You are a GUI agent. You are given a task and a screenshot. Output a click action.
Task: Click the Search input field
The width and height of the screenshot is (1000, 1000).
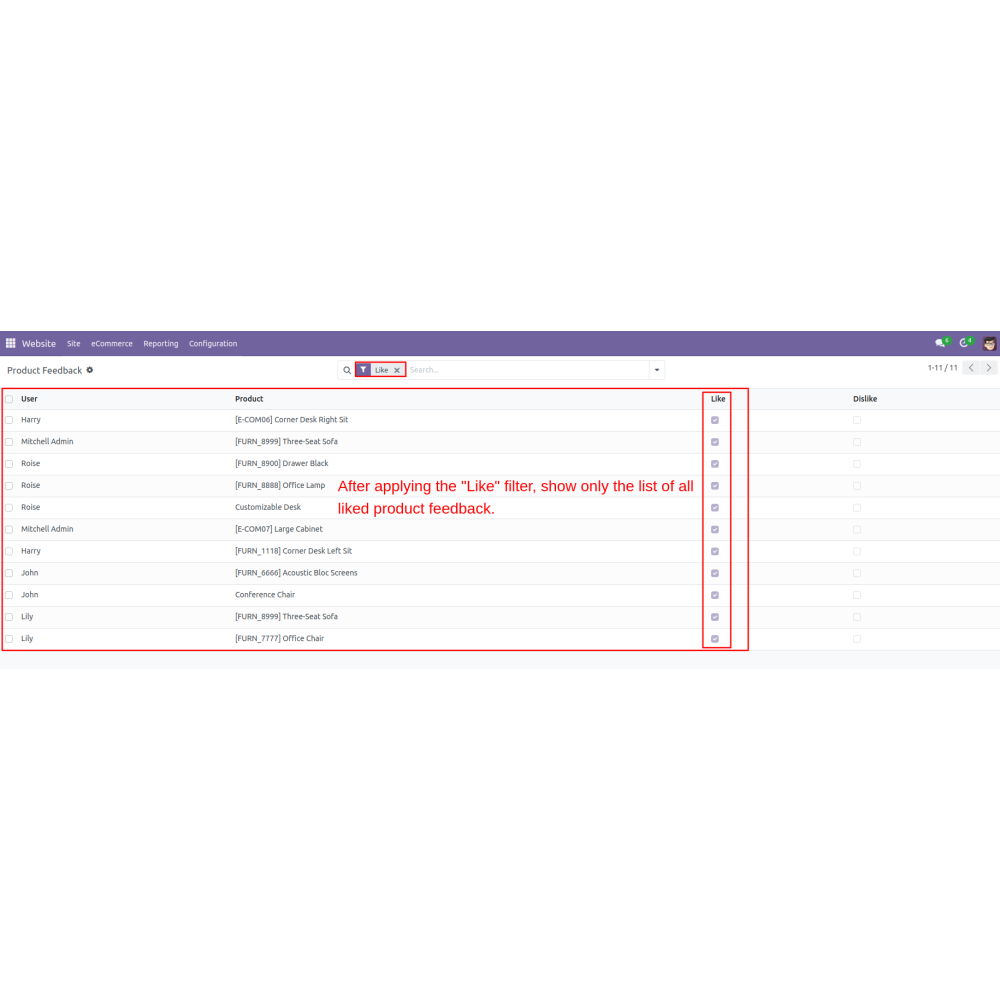pyautogui.click(x=528, y=370)
